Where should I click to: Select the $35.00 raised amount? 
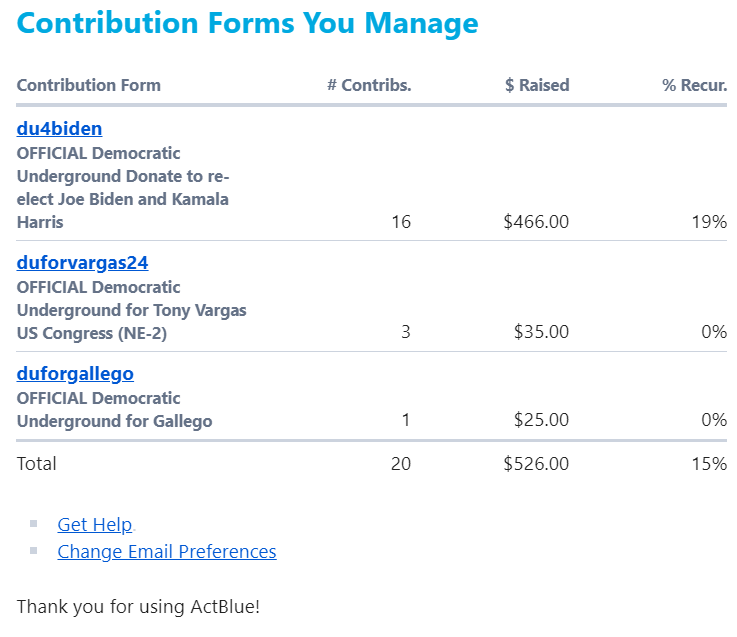pyautogui.click(x=541, y=332)
